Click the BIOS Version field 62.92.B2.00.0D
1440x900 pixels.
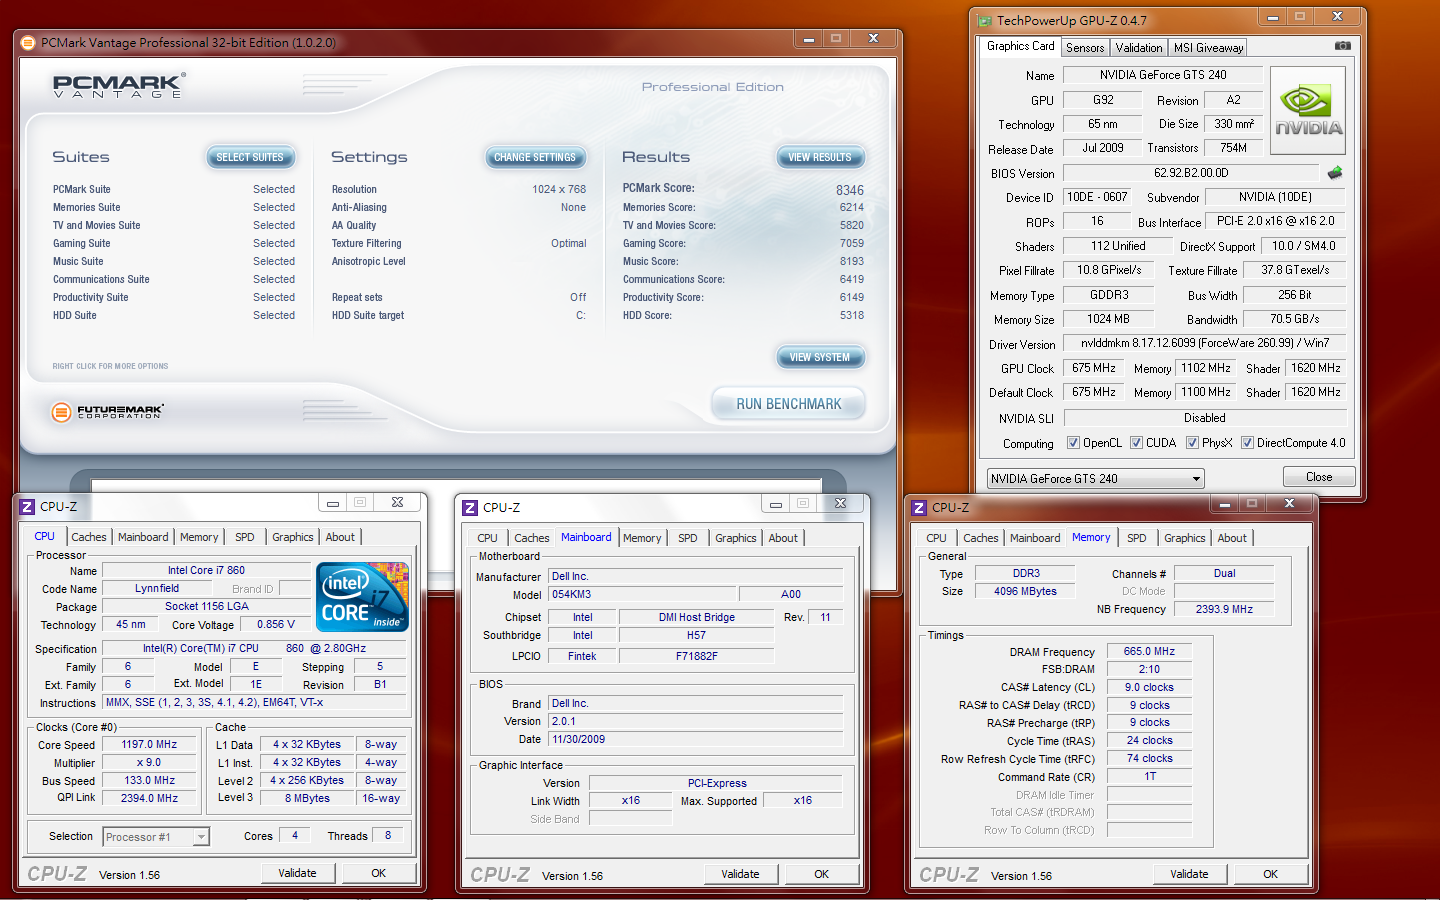click(1191, 173)
